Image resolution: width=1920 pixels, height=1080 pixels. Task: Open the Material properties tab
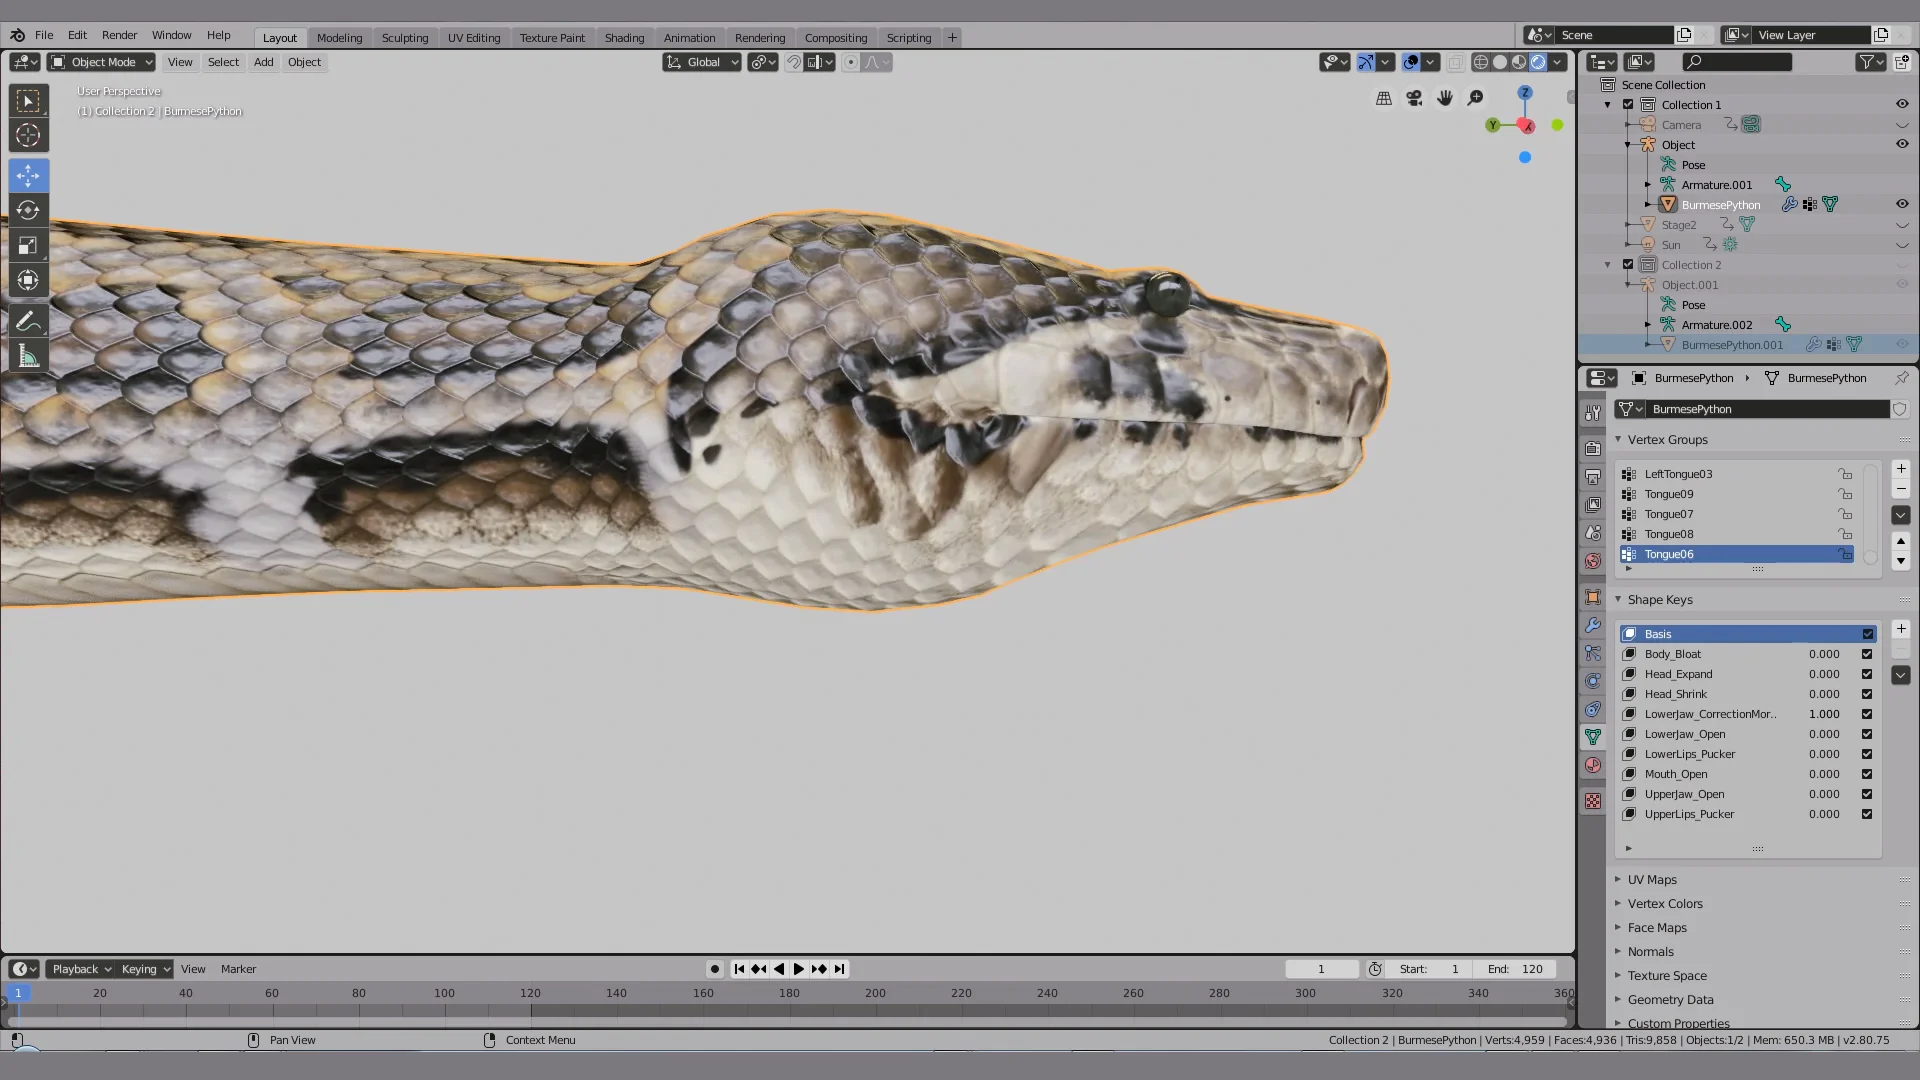(1593, 765)
